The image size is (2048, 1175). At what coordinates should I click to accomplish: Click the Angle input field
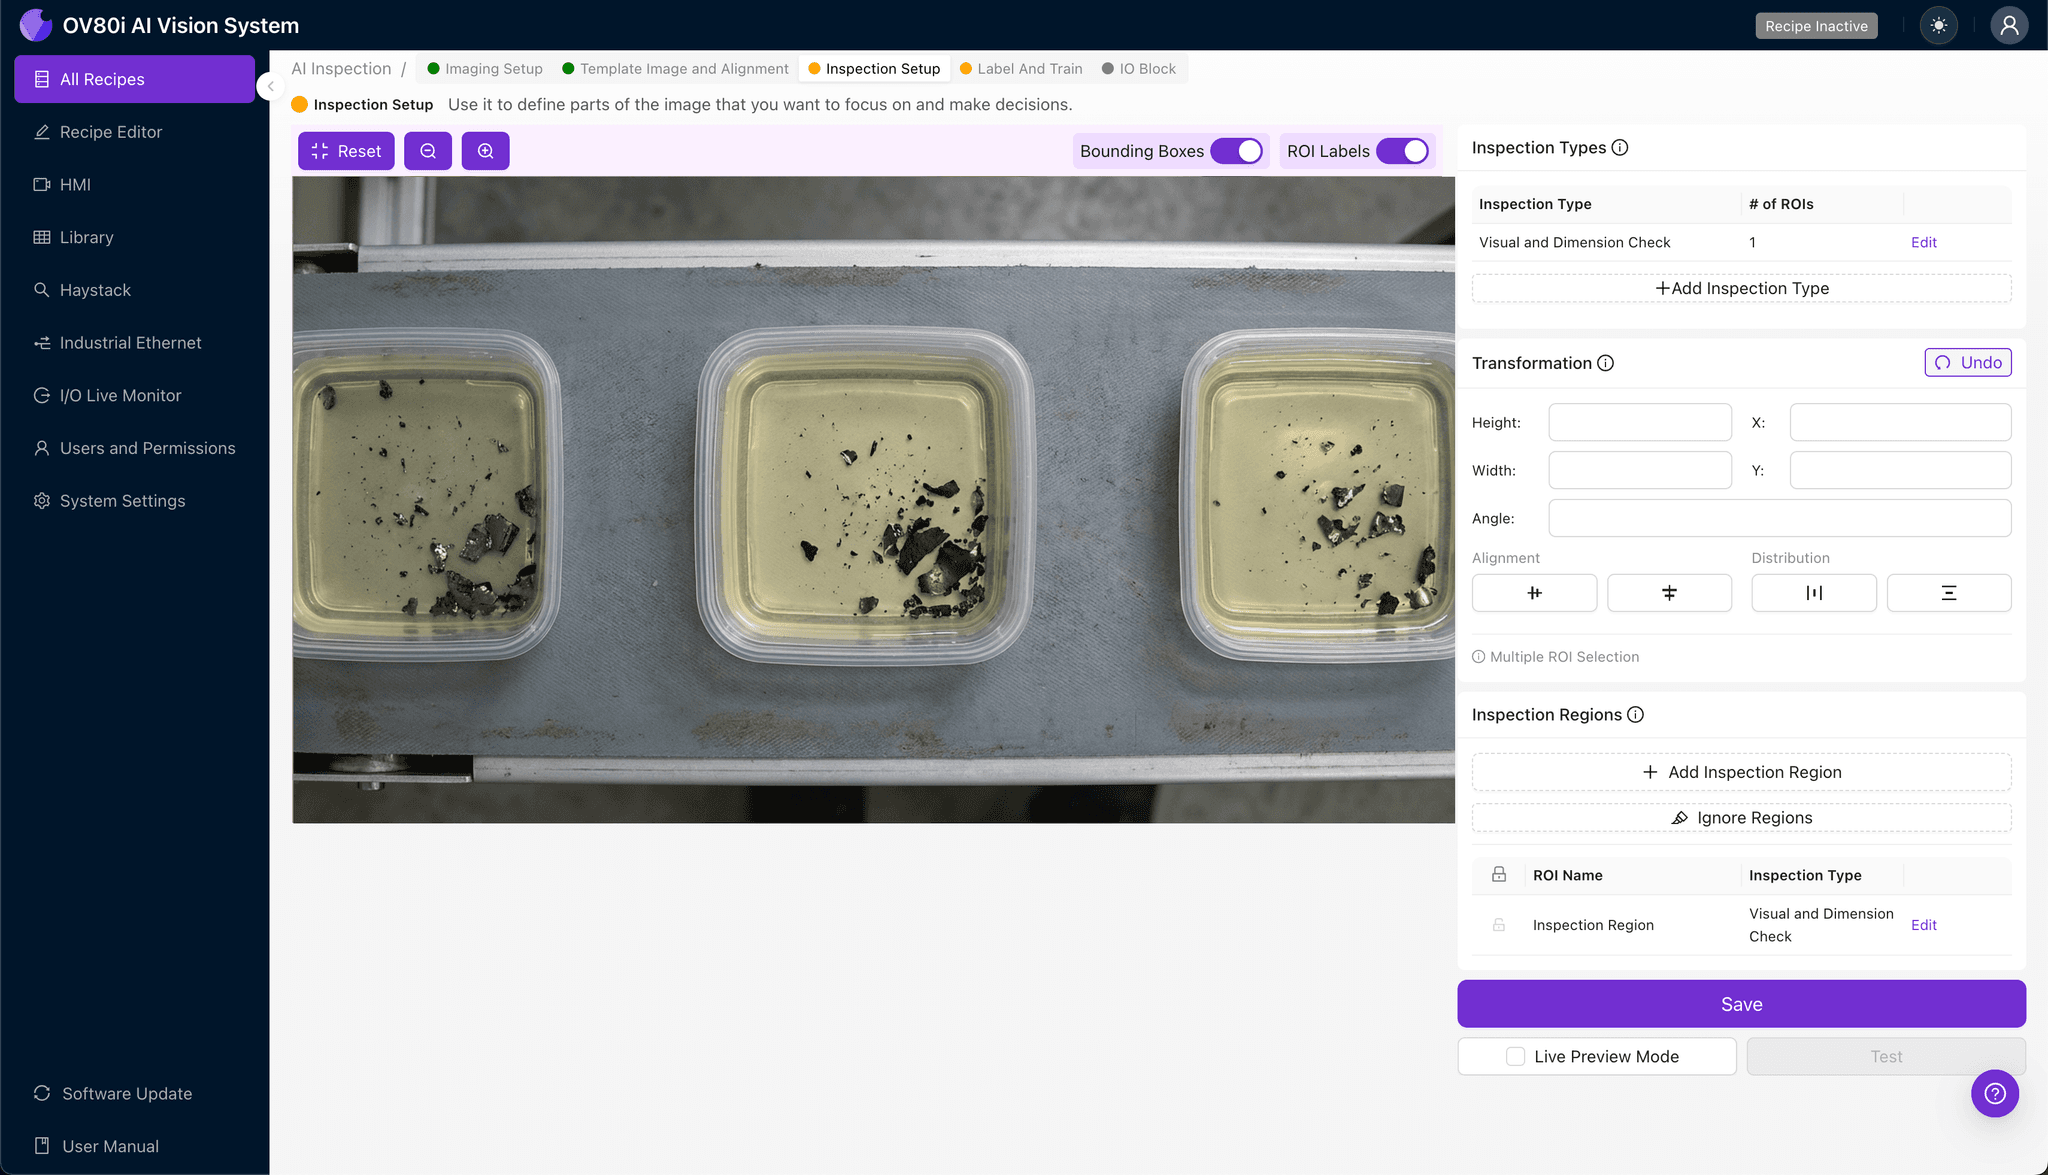click(1779, 518)
